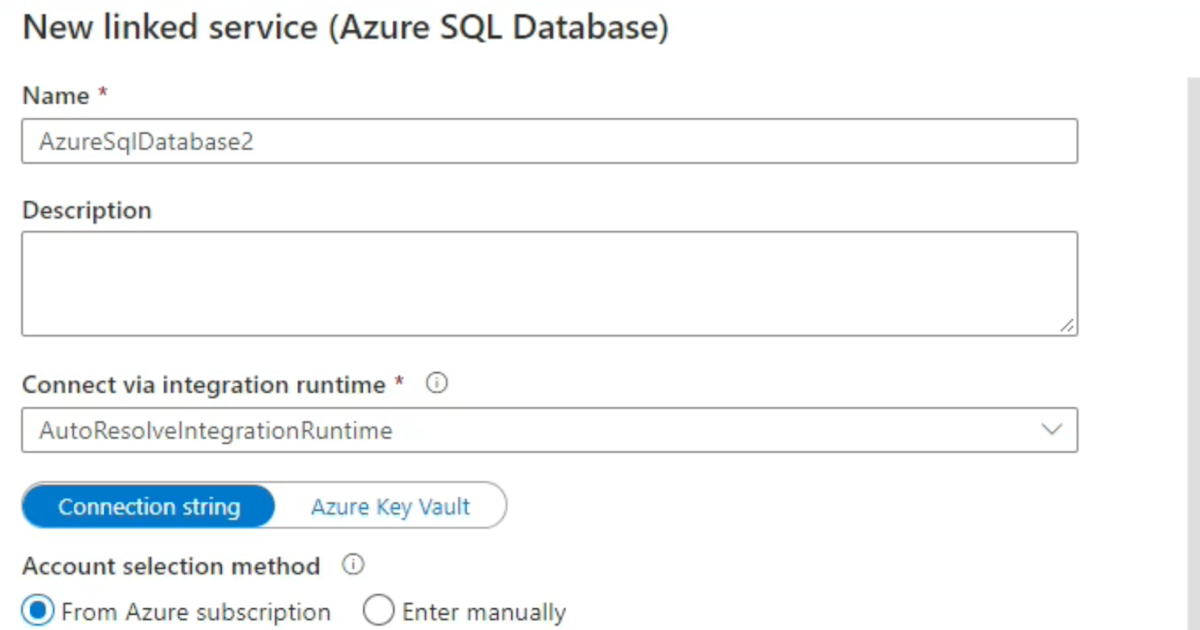This screenshot has width=1200, height=630.
Task: Focus the Name field containing AzureSqlDatabase2
Action: tap(548, 142)
